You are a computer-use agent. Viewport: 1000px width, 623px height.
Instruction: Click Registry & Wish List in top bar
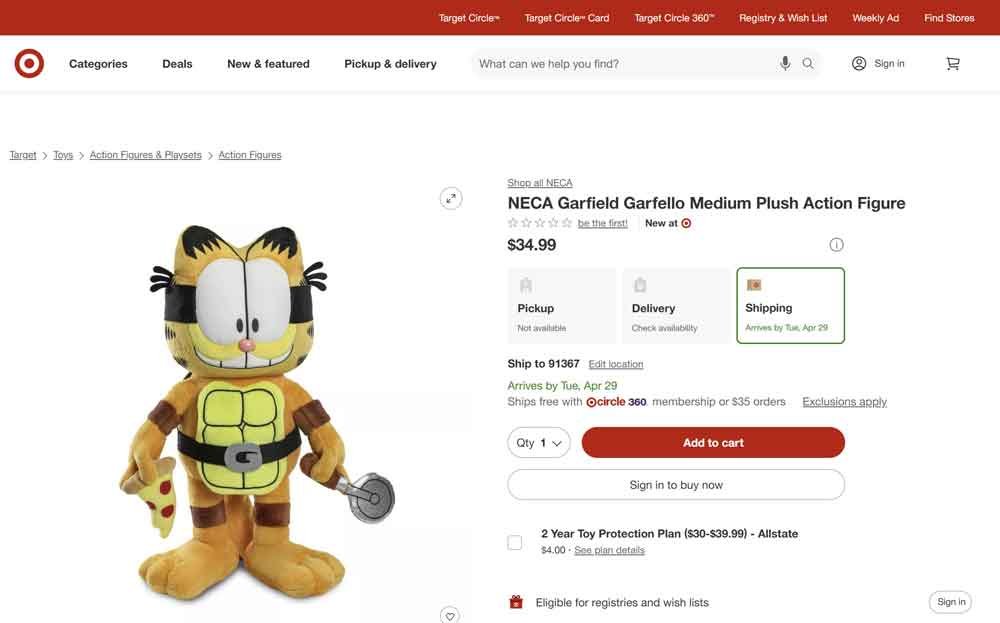tap(782, 17)
